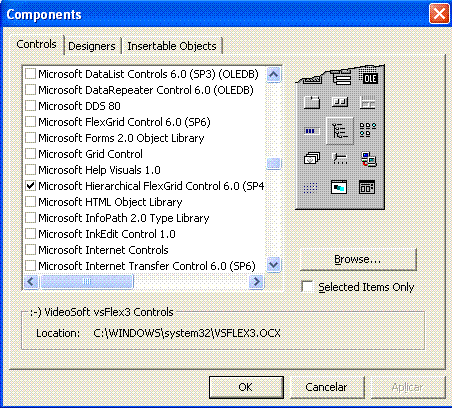Click the option buttons group icon in the toolbox image

tap(368, 130)
